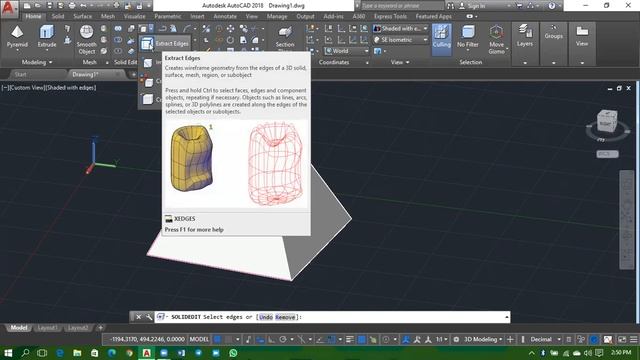This screenshot has height=360, width=640.
Task: Open File Explorer from the taskbar
Action: [x=77, y=353]
